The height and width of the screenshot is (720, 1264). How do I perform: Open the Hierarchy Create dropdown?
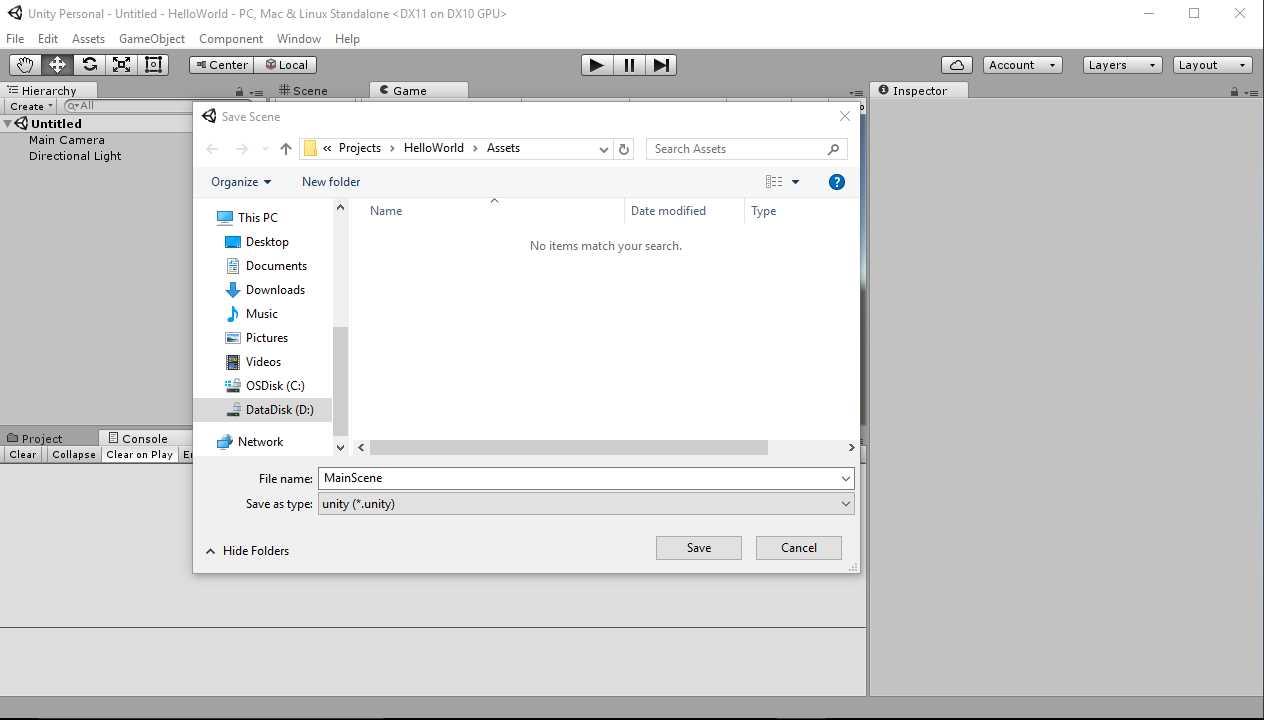pos(30,106)
